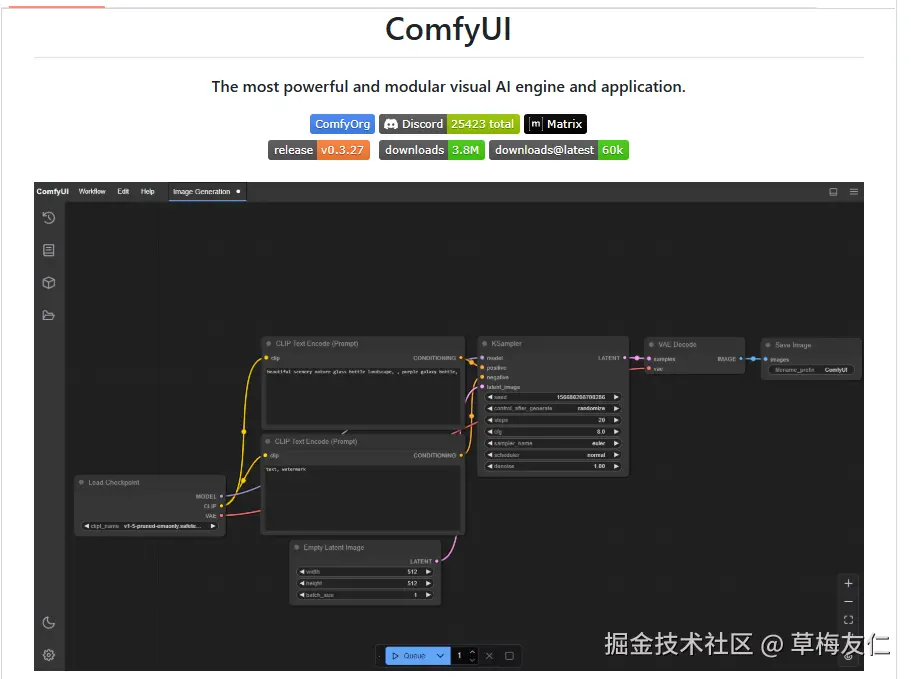
Task: Collapse the Empty Latent Image node dot
Action: tap(297, 547)
